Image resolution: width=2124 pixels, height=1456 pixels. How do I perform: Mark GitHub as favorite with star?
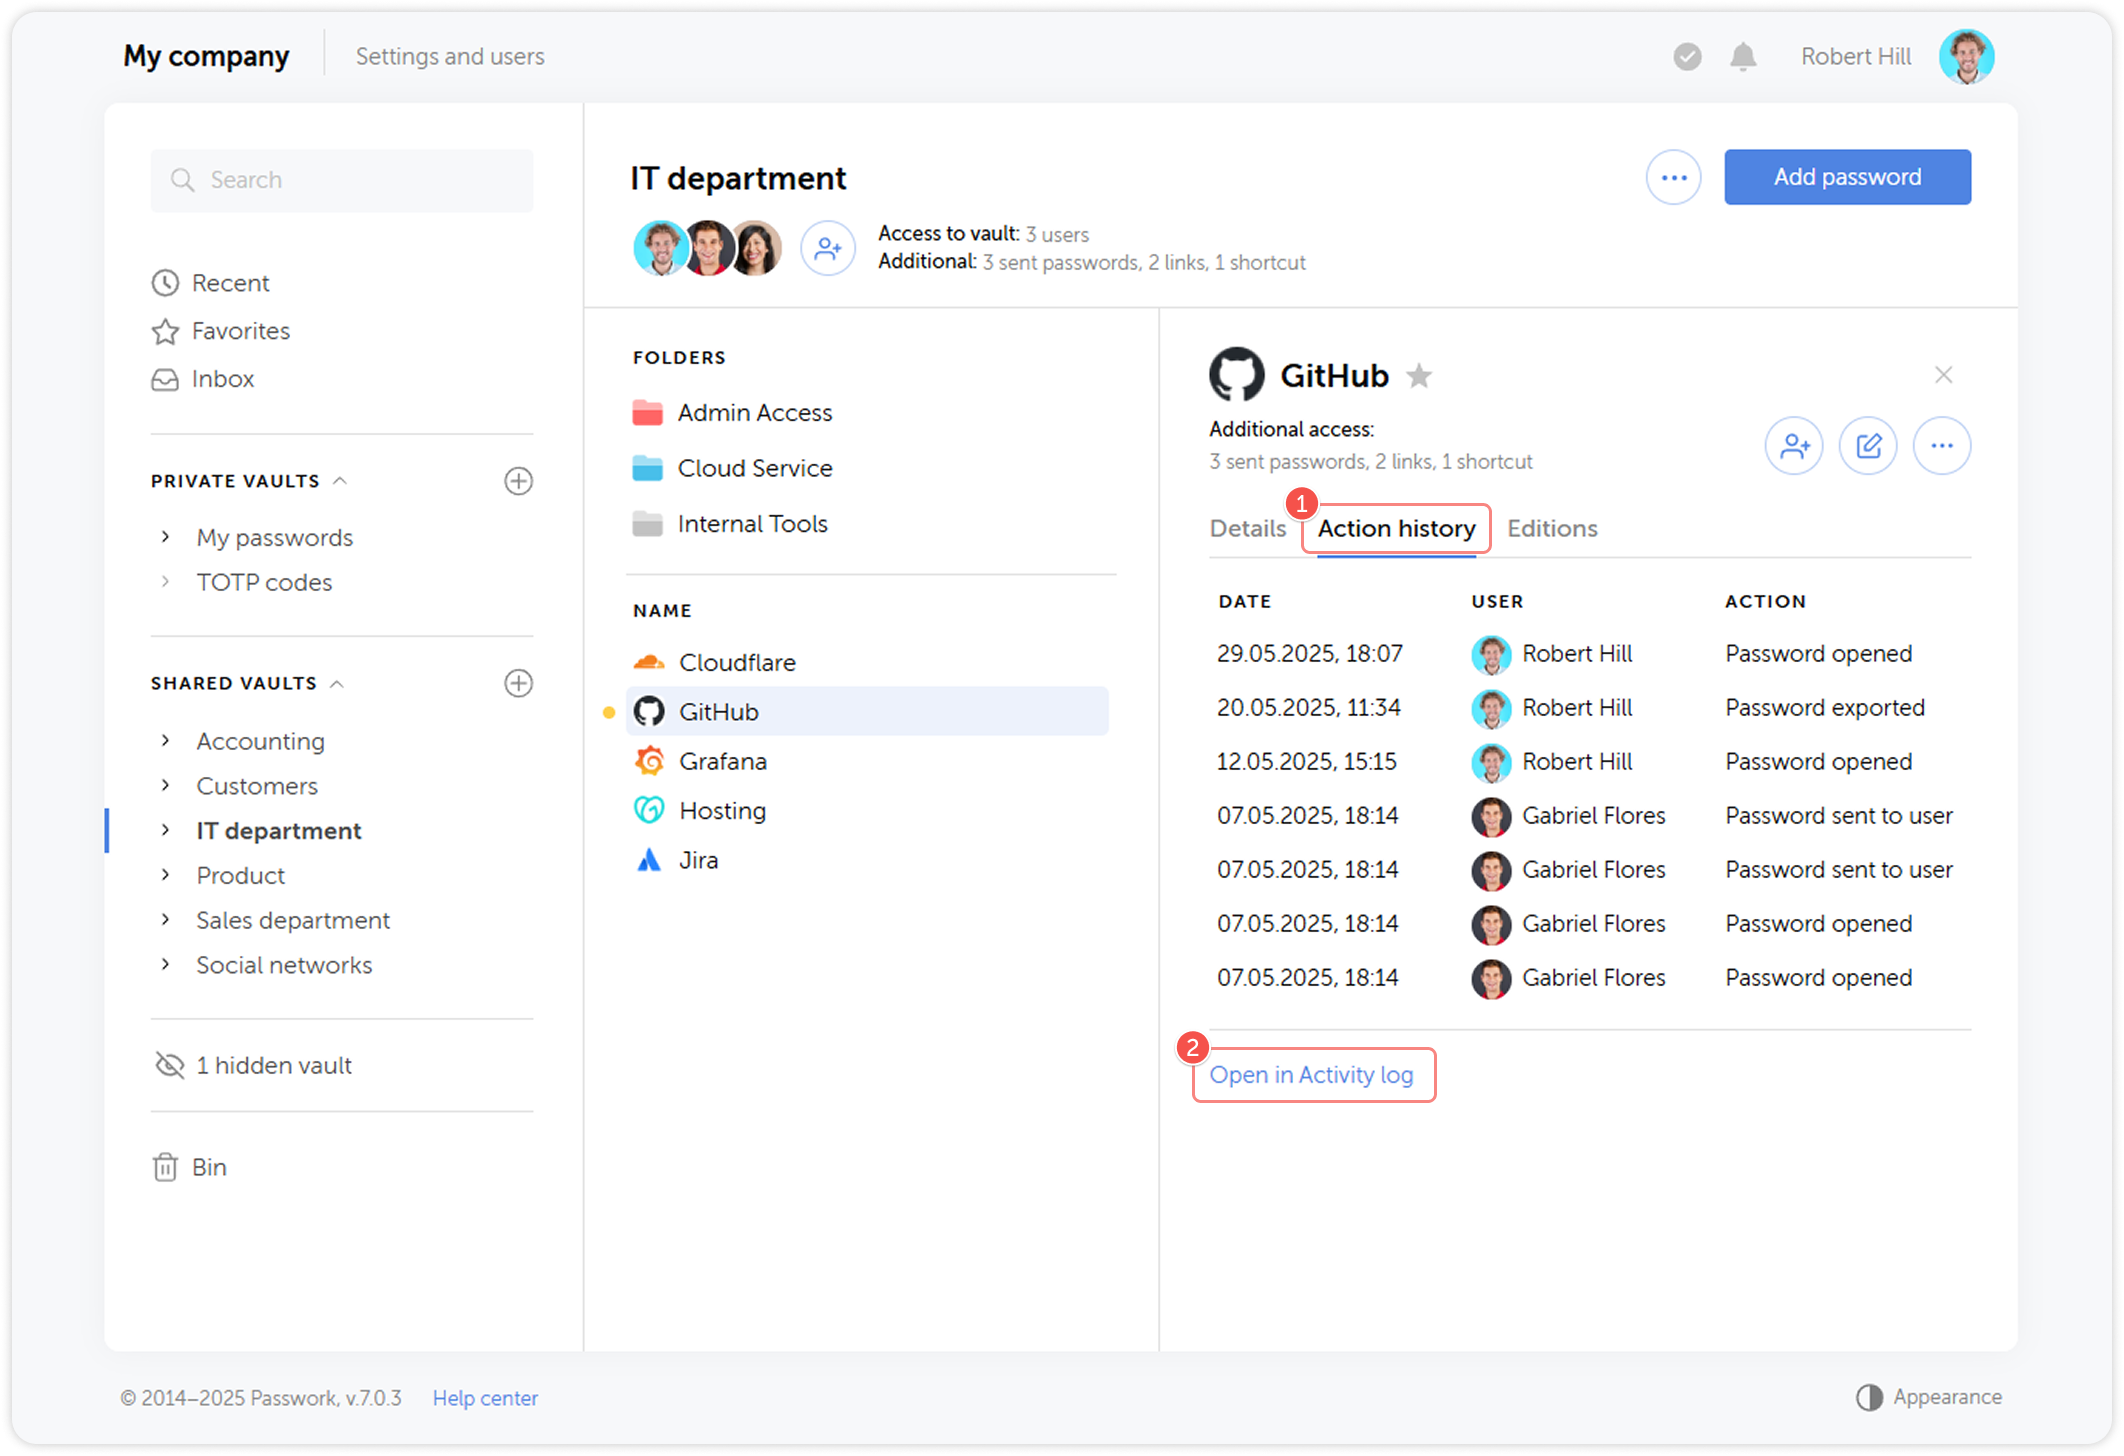click(1419, 376)
